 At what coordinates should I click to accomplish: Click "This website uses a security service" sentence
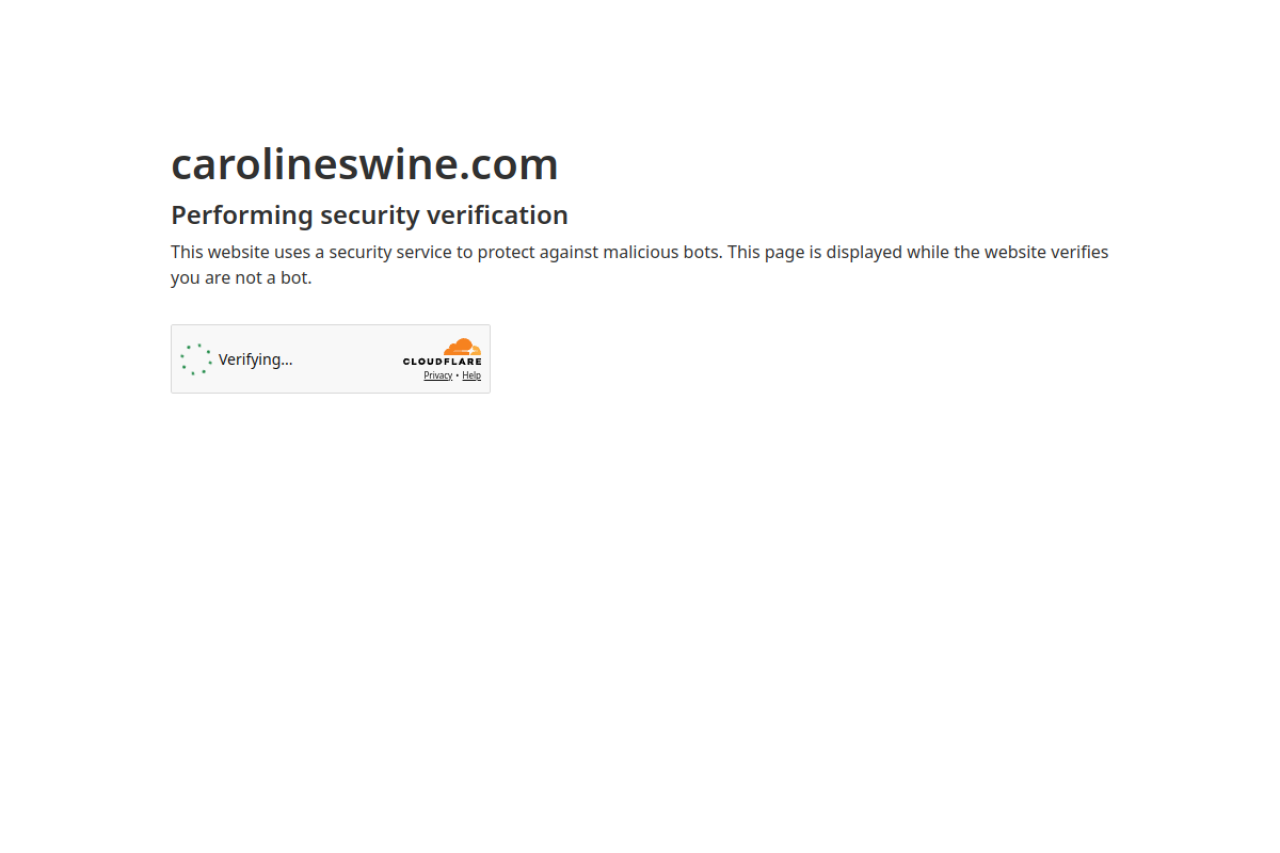[311, 252]
